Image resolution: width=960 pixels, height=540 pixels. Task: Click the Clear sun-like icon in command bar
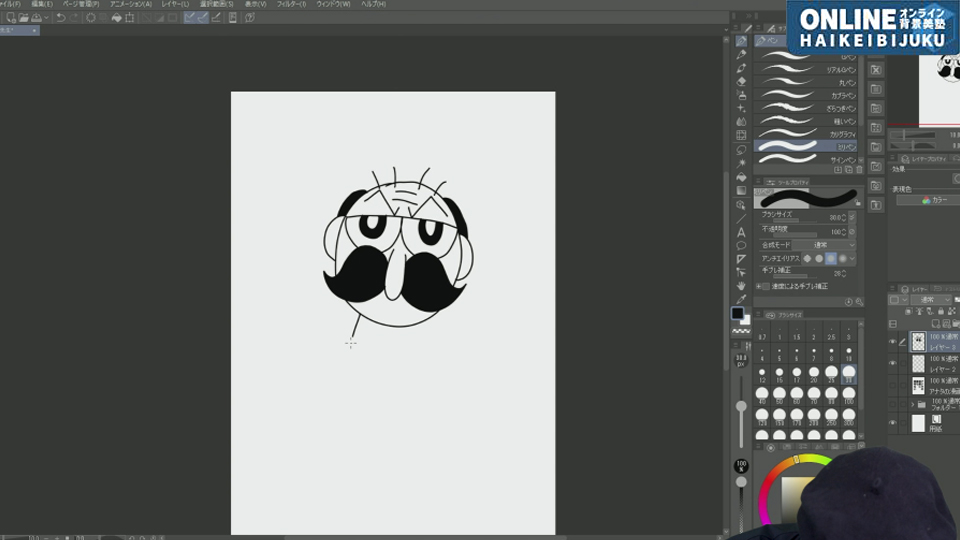pyautogui.click(x=91, y=18)
